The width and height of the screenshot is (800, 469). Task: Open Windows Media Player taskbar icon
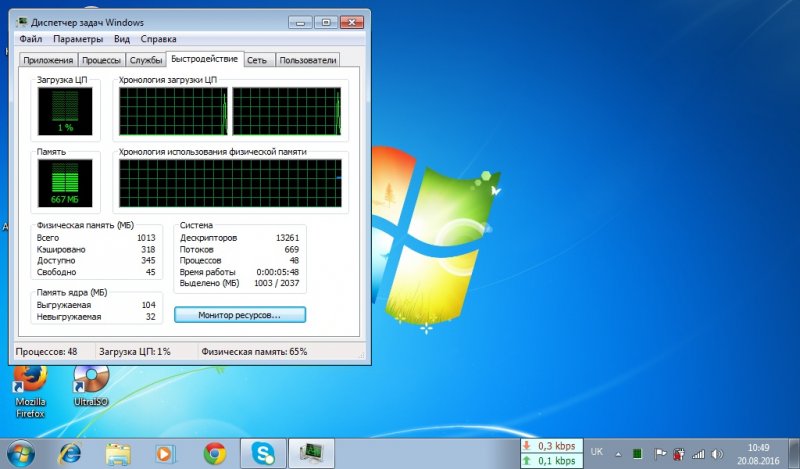(x=165, y=454)
